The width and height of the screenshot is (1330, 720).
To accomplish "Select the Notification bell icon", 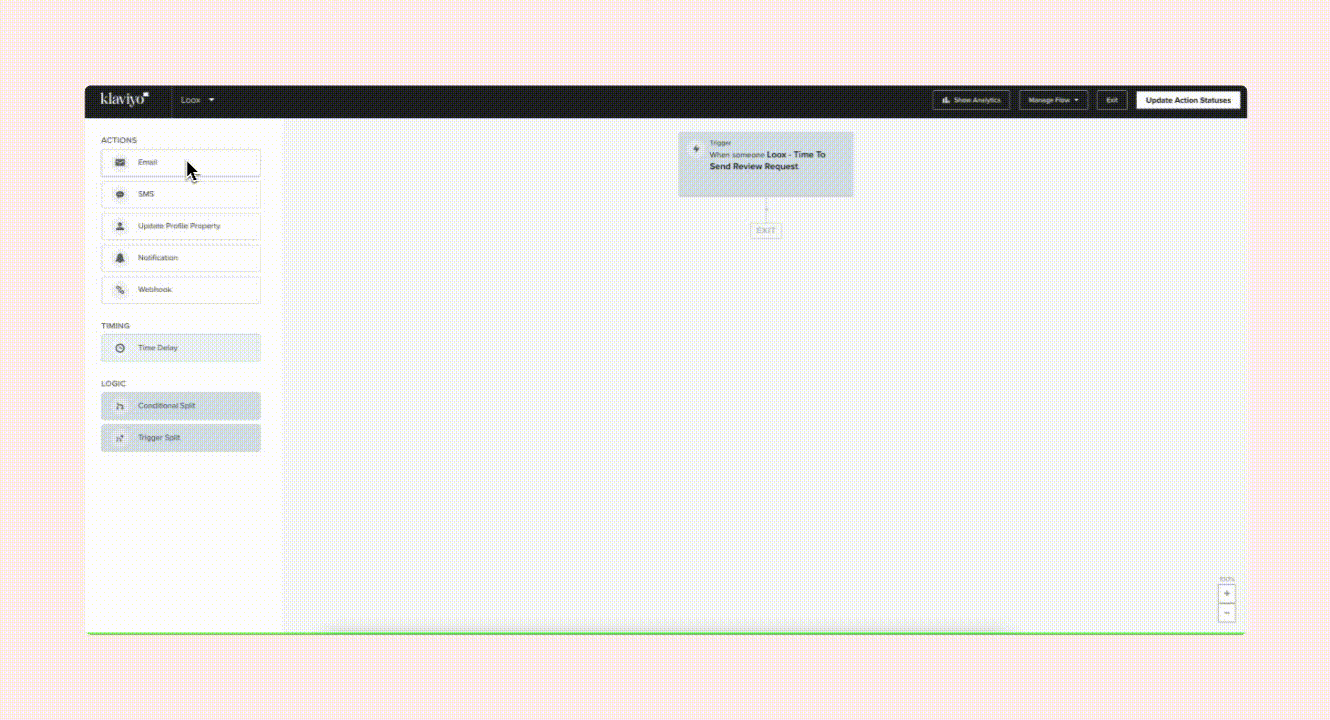I will pyautogui.click(x=120, y=258).
